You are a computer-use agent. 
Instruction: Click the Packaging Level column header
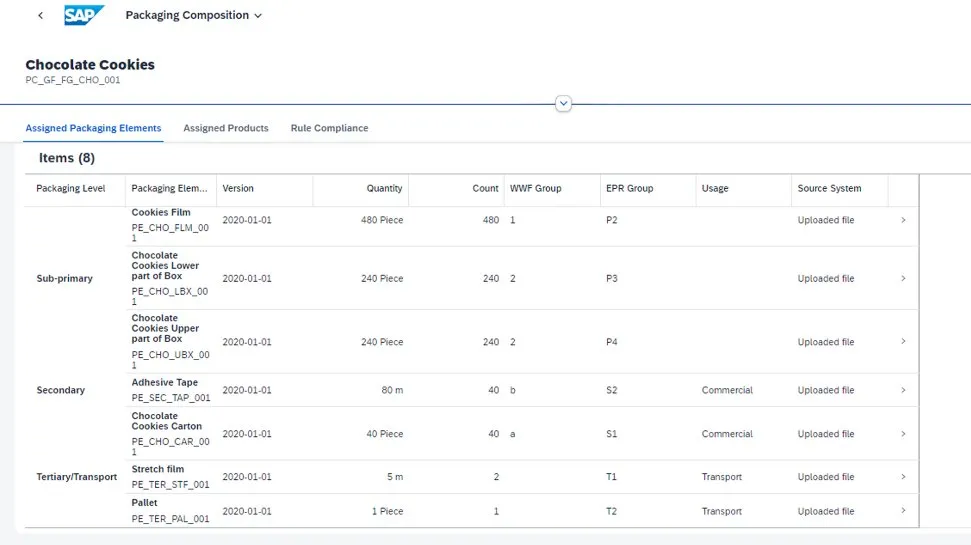click(x=71, y=188)
